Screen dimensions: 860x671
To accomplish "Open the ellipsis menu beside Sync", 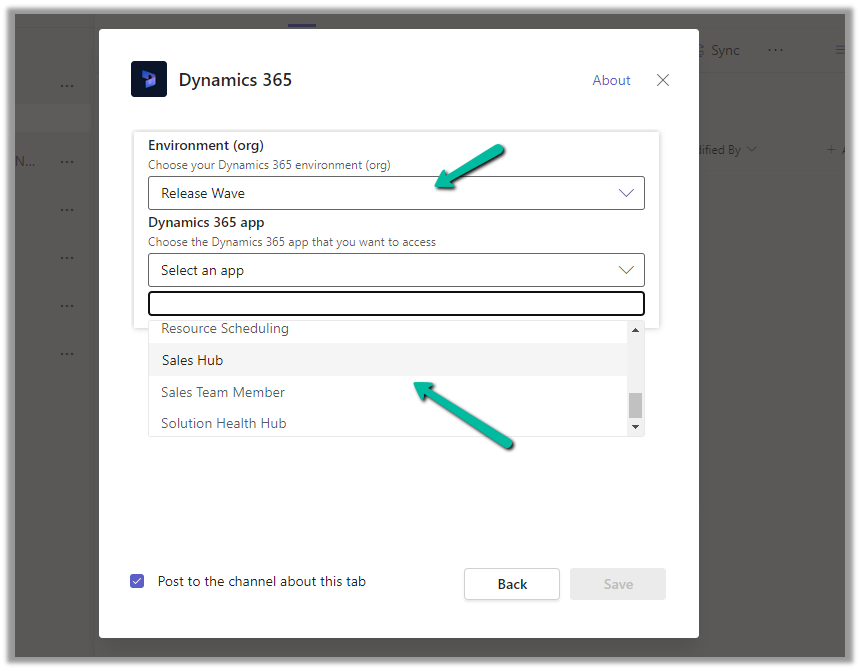I will click(776, 50).
